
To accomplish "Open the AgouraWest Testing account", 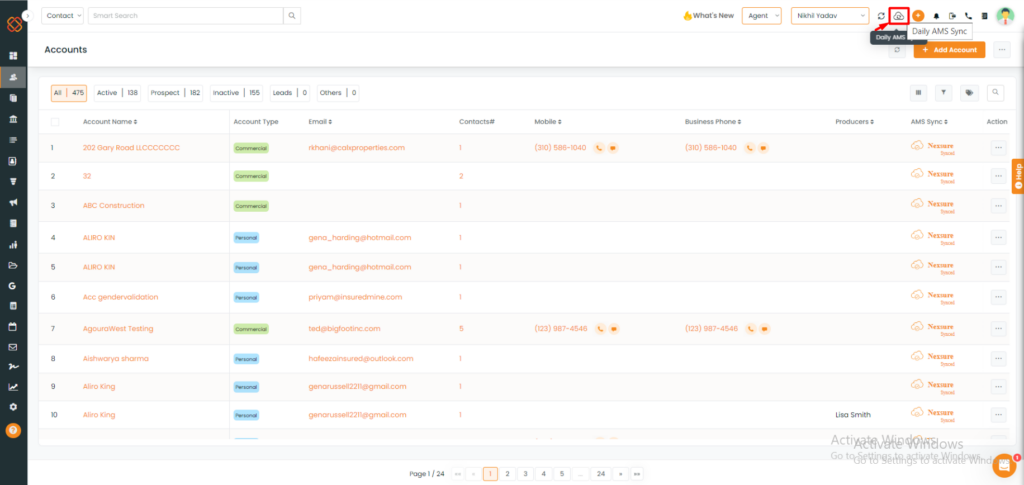I will point(118,329).
